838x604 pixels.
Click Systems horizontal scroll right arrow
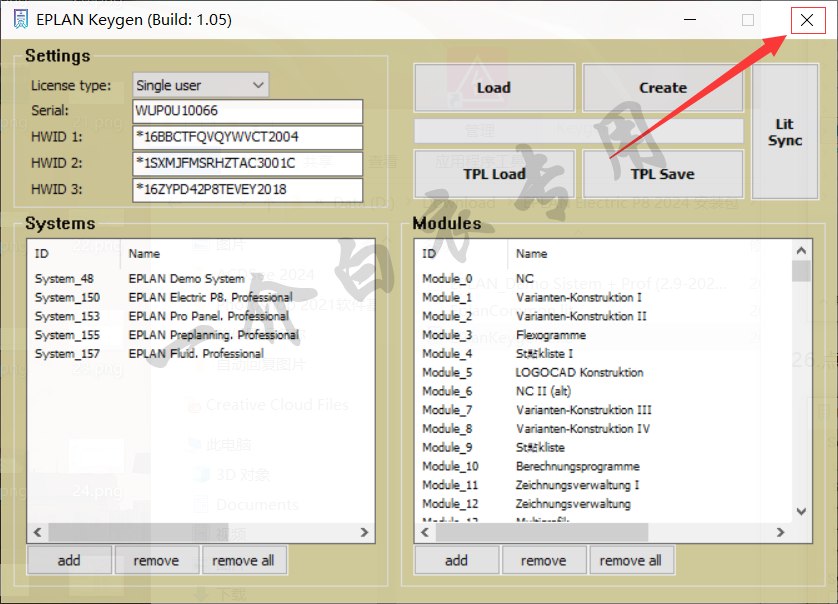[364, 532]
